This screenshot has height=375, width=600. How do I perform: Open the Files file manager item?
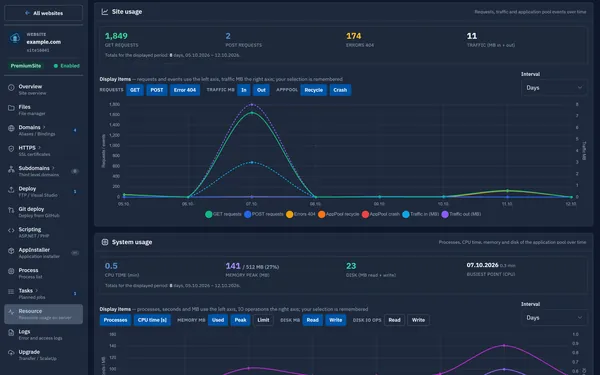coord(44,110)
